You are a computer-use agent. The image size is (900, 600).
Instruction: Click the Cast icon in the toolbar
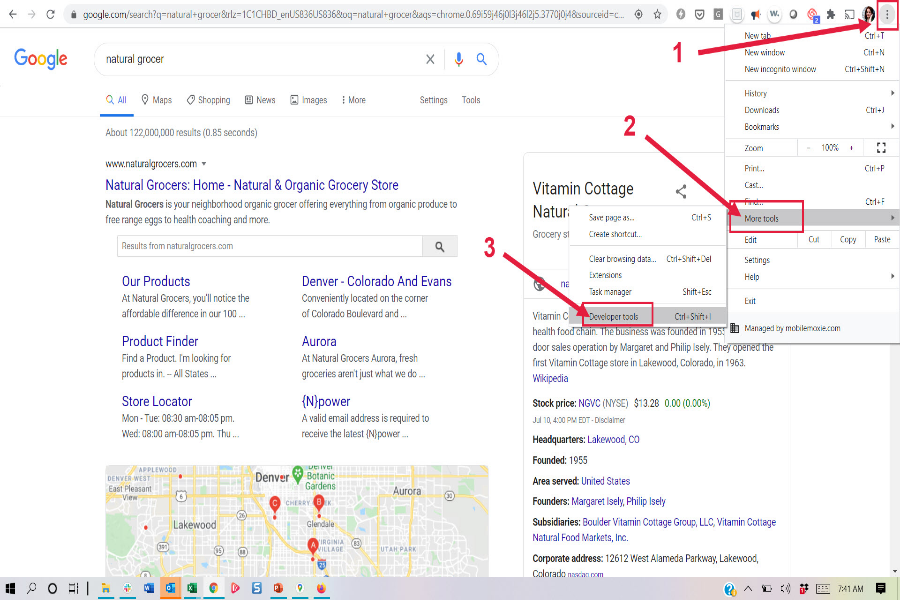click(850, 14)
